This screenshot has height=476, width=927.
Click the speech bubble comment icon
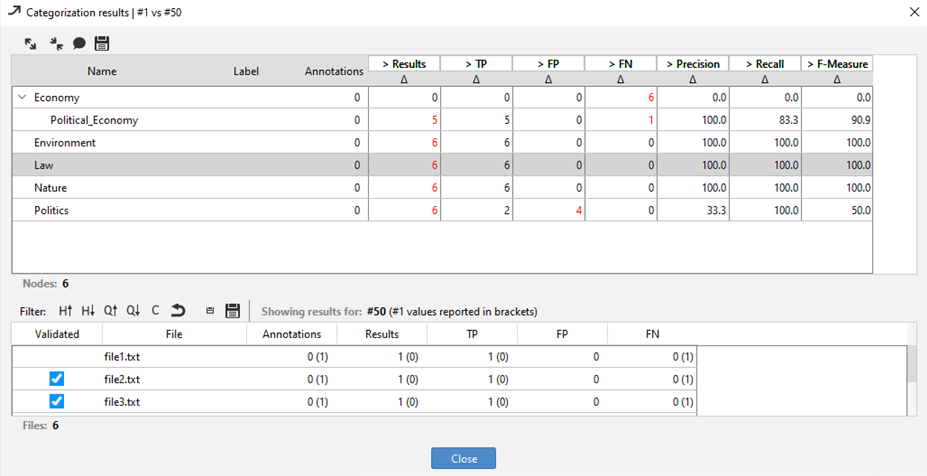[78, 44]
